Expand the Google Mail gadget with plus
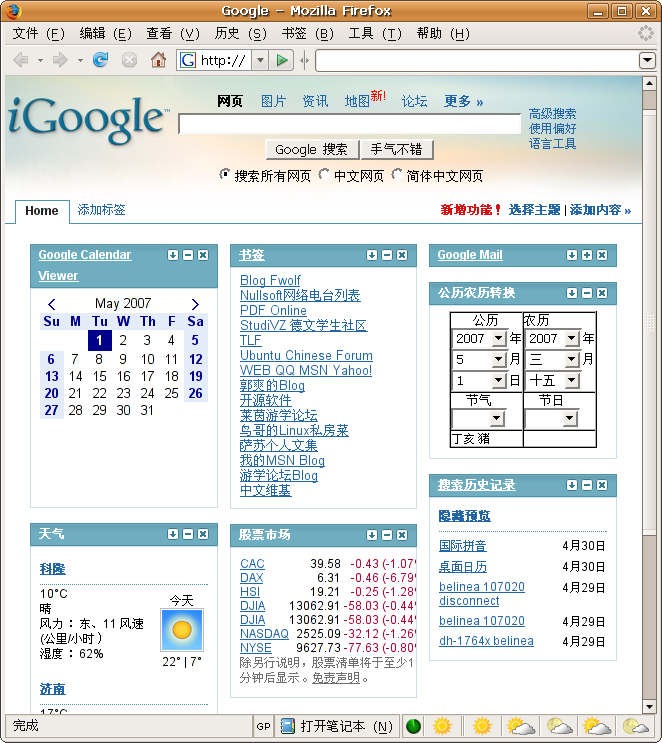Viewport: 662px width, 743px height. tap(587, 255)
